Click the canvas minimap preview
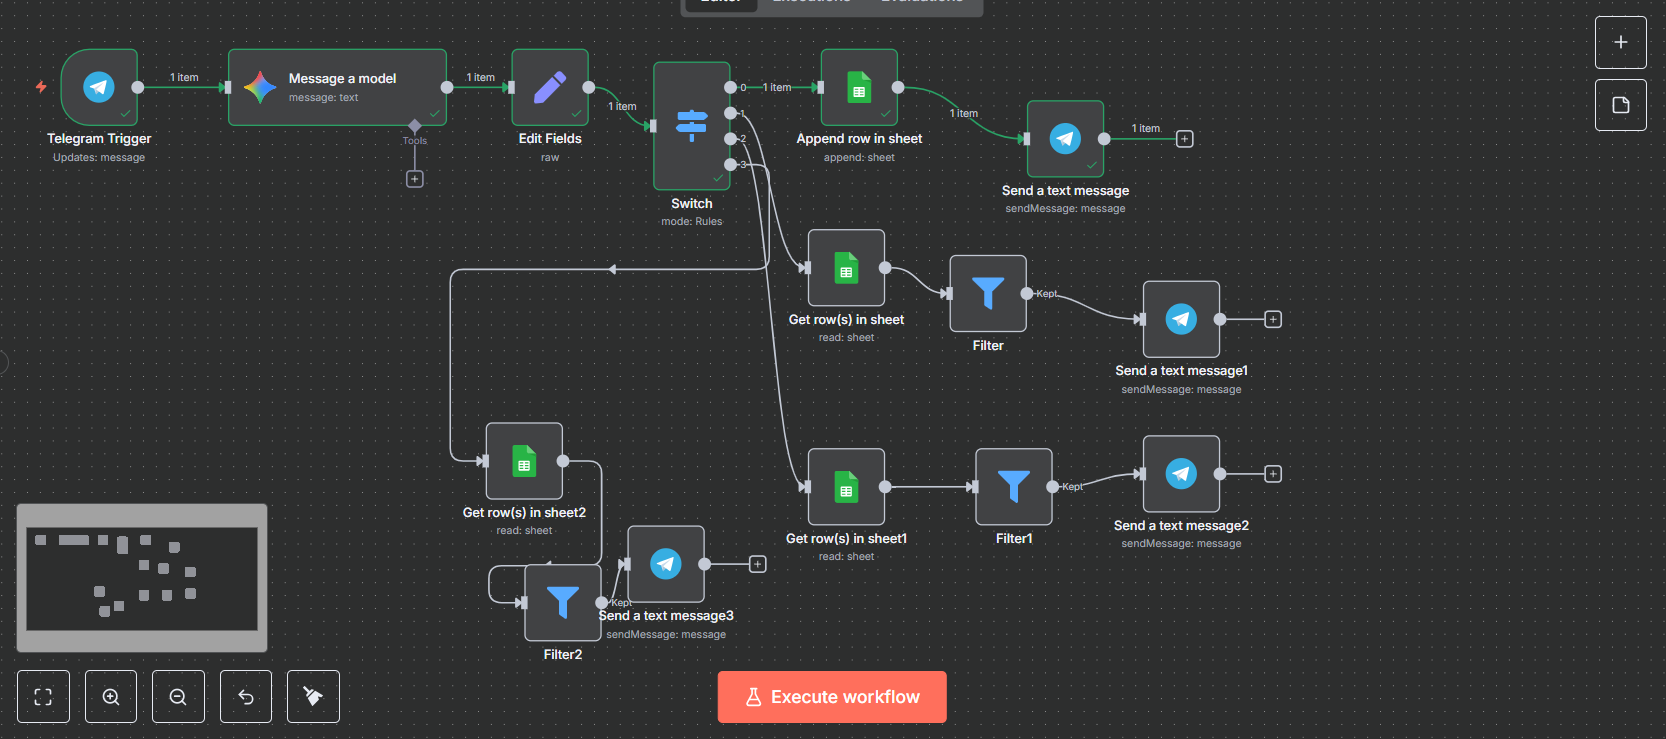 (x=142, y=578)
